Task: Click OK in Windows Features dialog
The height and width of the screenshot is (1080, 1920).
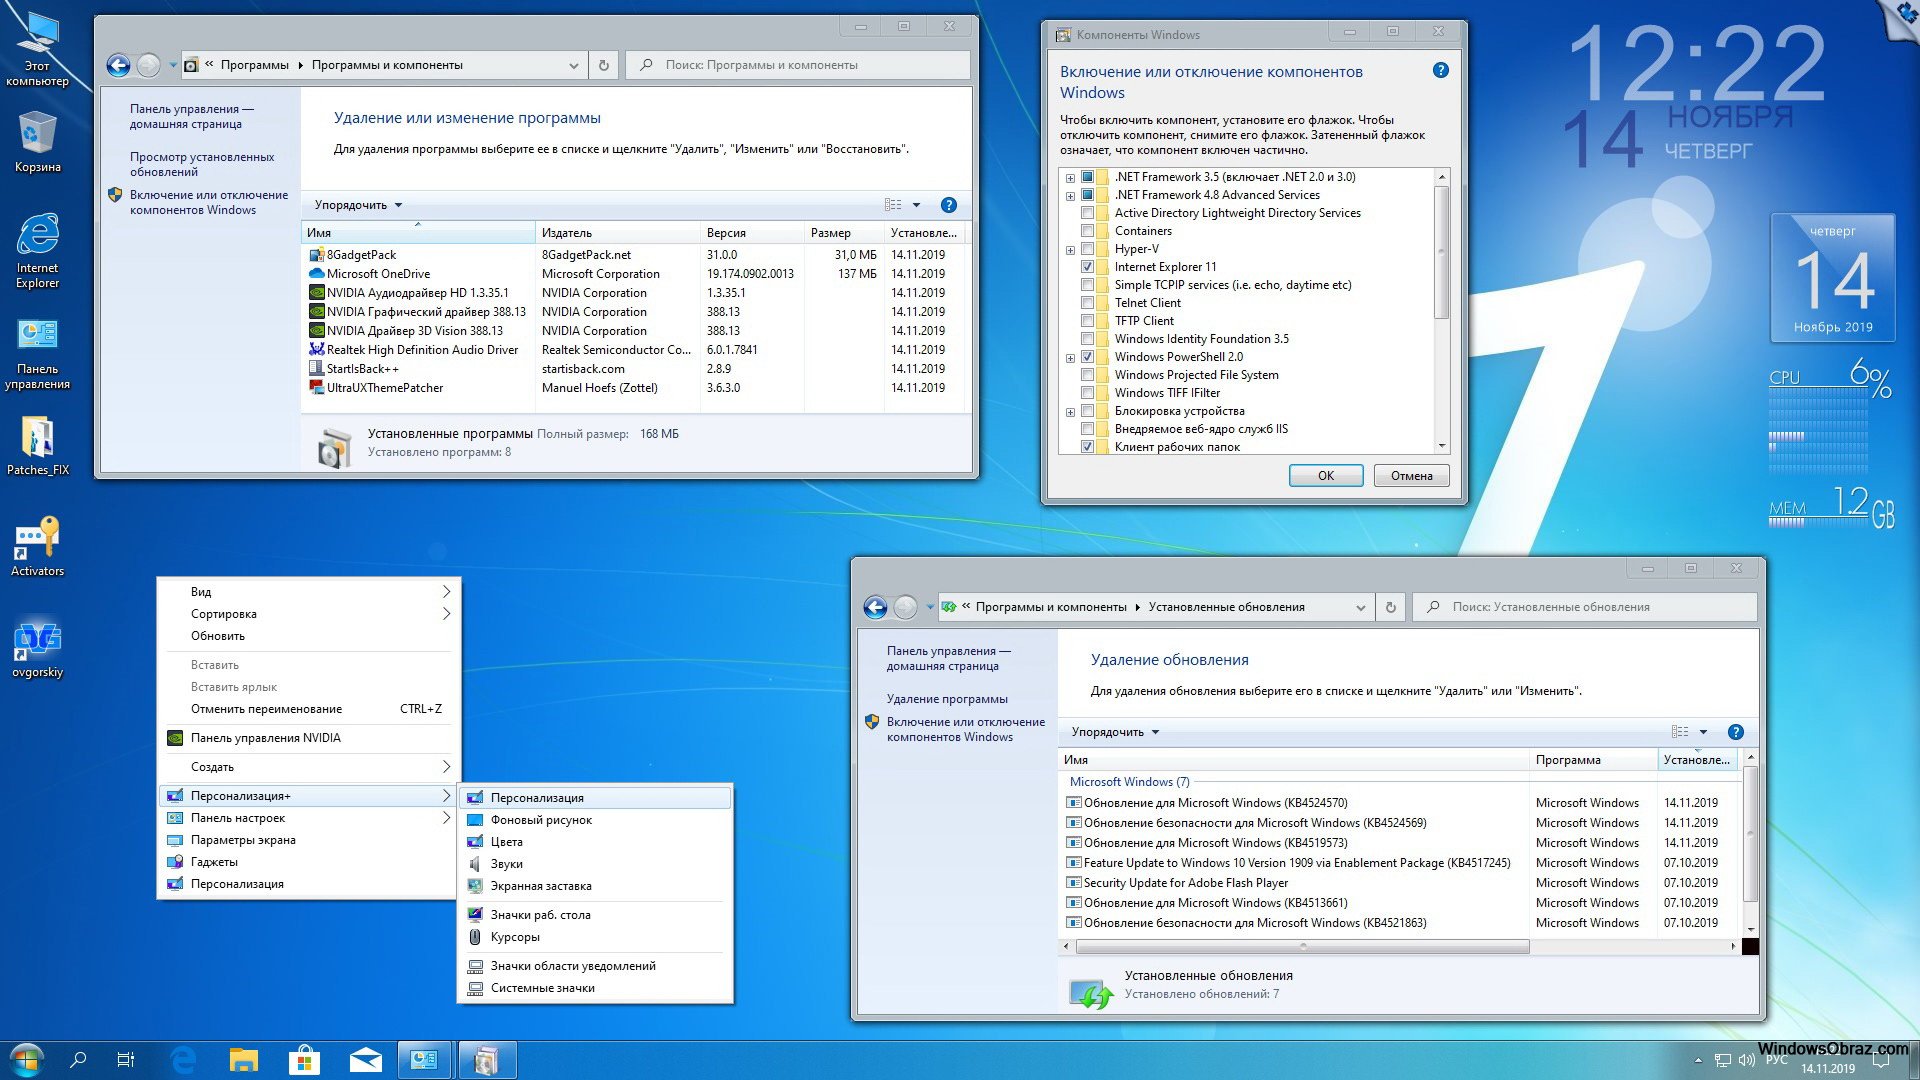Action: click(x=1325, y=476)
